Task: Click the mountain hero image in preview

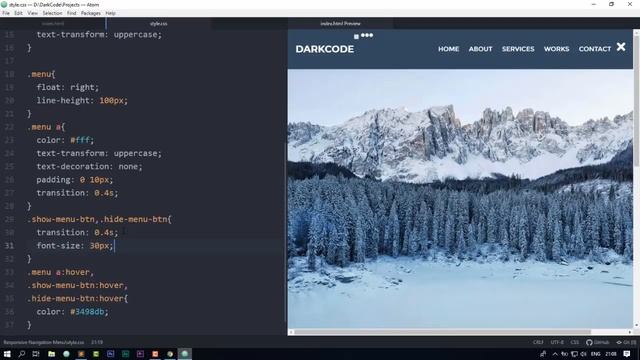Action: pos(460,198)
